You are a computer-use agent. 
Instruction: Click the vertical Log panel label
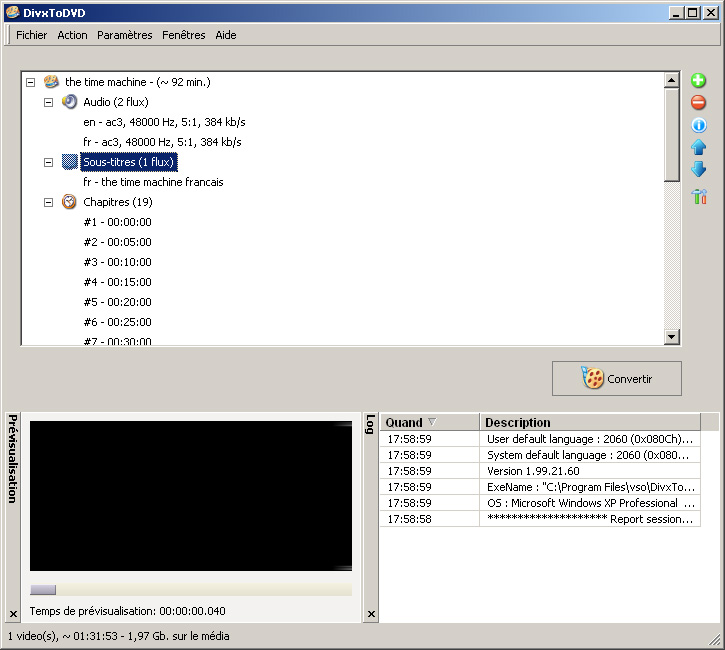pos(370,424)
